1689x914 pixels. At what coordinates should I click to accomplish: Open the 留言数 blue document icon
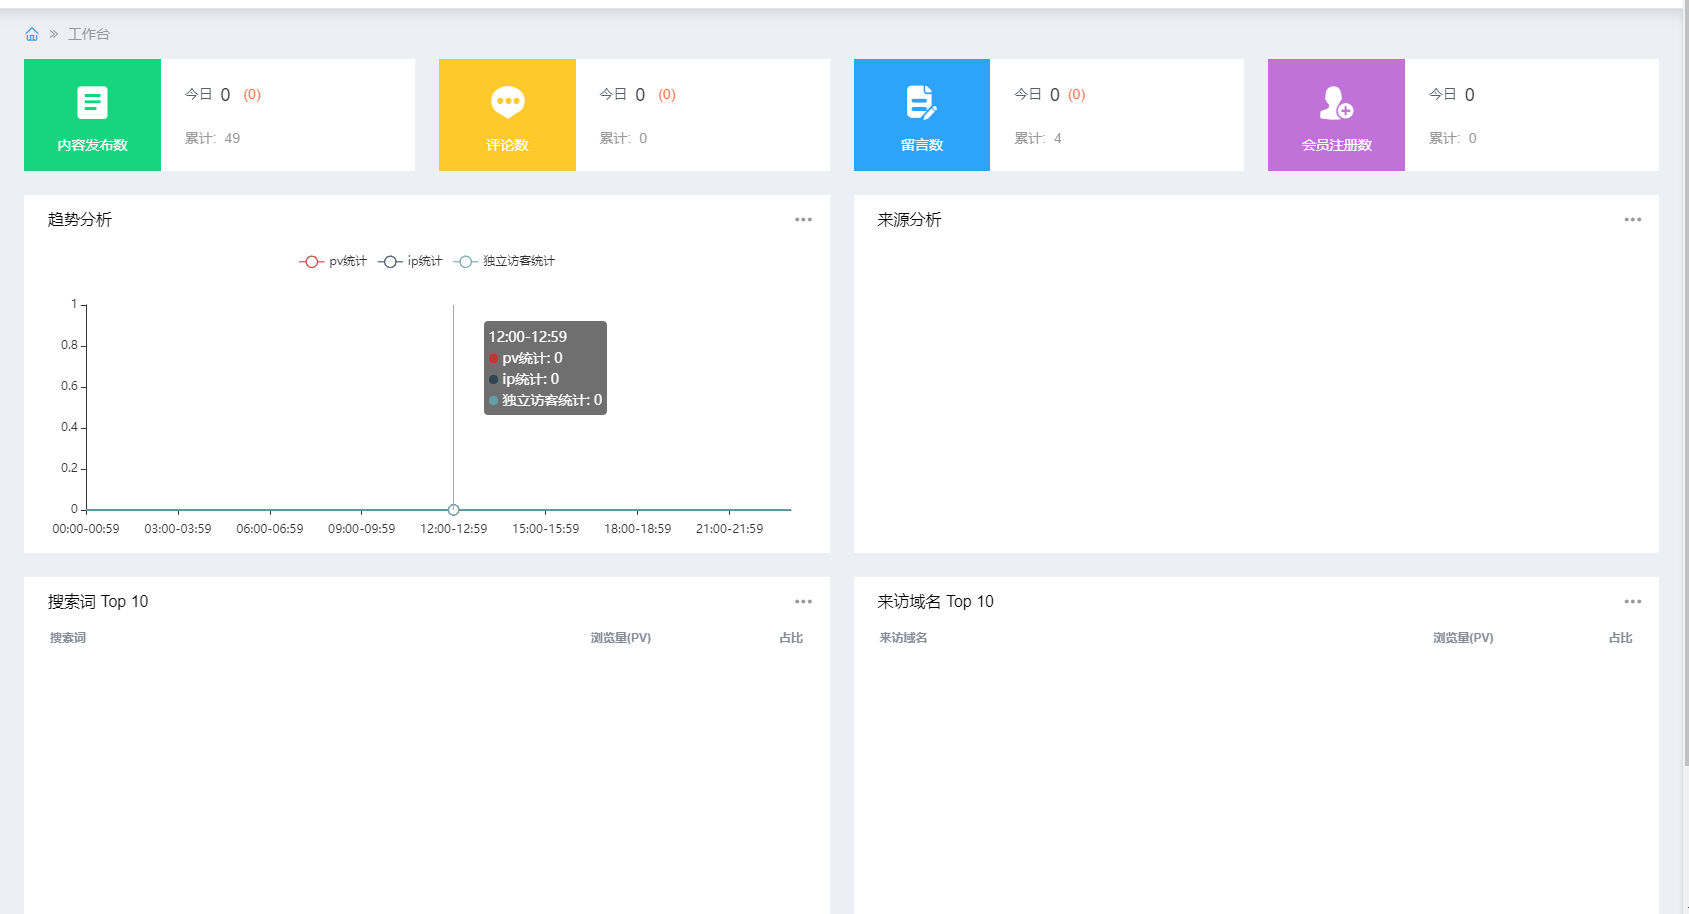tap(921, 102)
